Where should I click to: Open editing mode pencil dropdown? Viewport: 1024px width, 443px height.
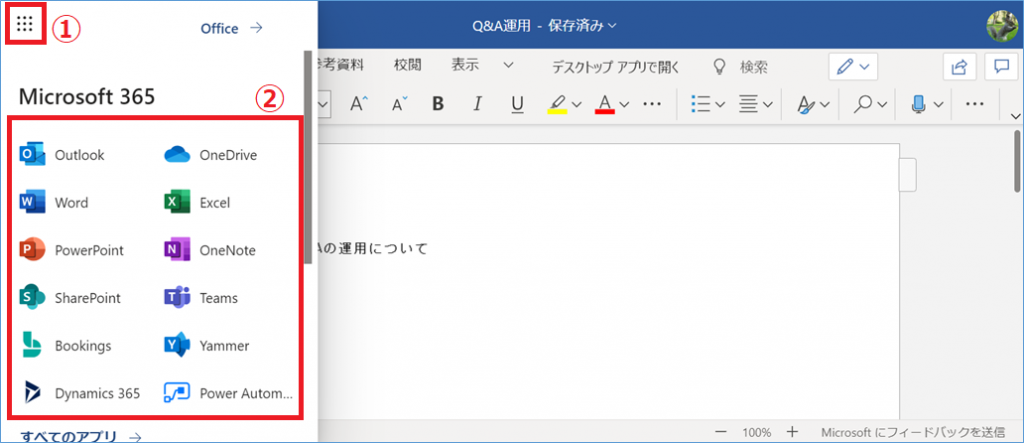click(x=853, y=67)
